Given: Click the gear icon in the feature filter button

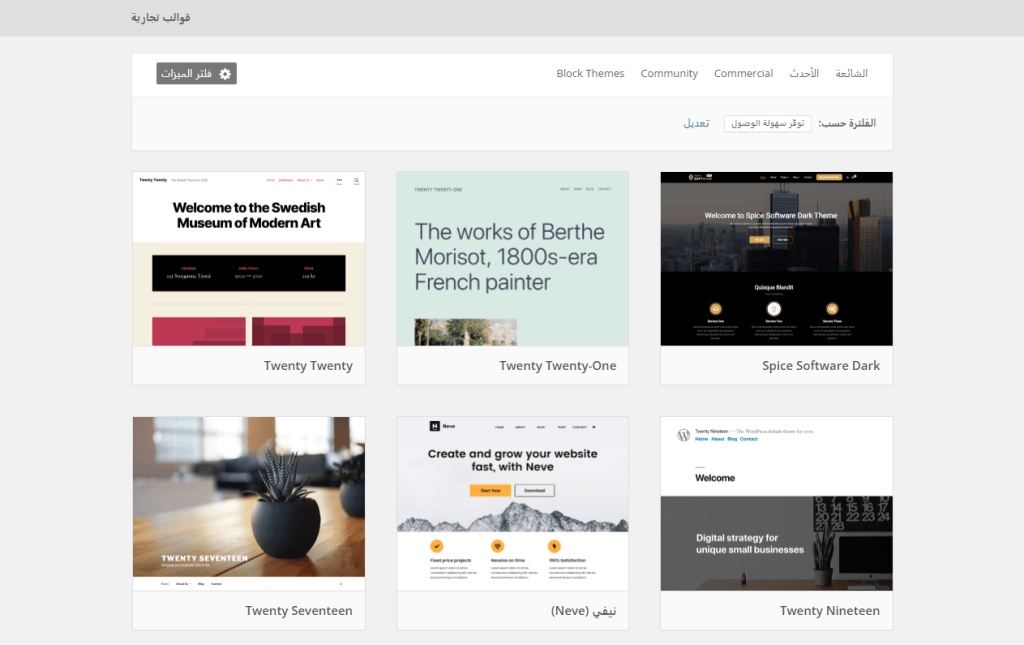Looking at the screenshot, I should (x=225, y=74).
